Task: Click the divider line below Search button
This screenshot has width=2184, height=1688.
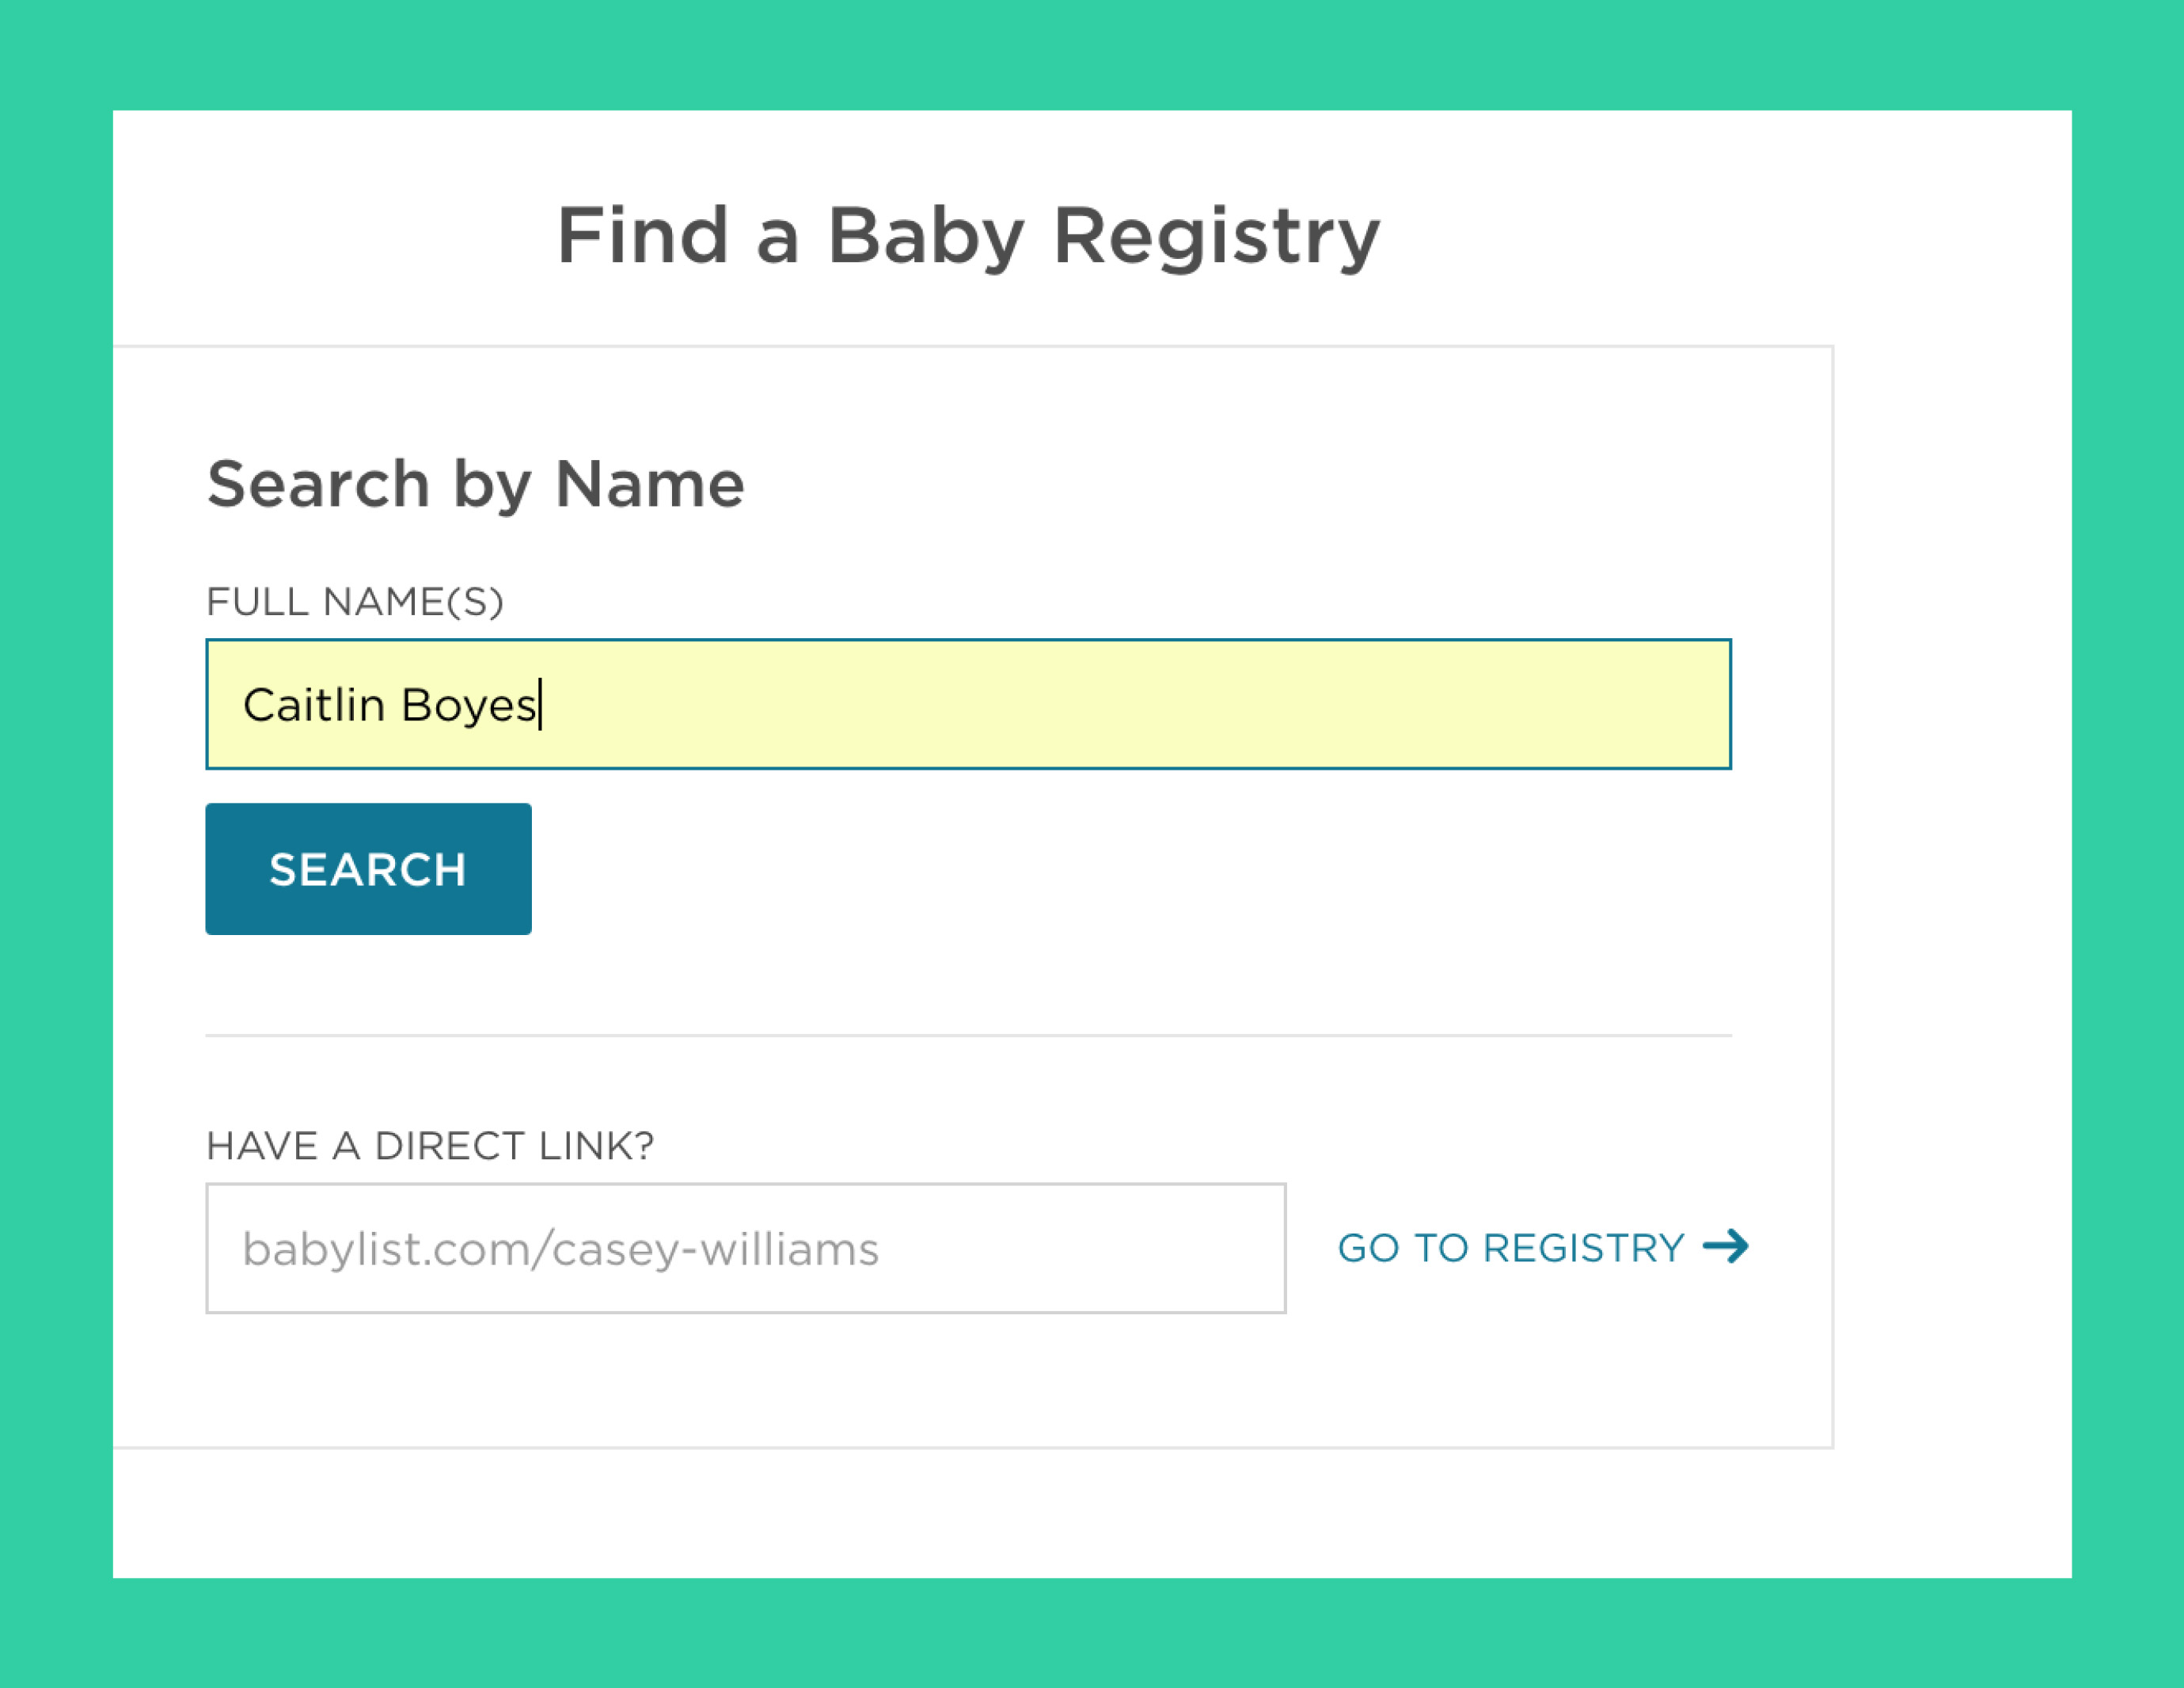Action: 968,1036
